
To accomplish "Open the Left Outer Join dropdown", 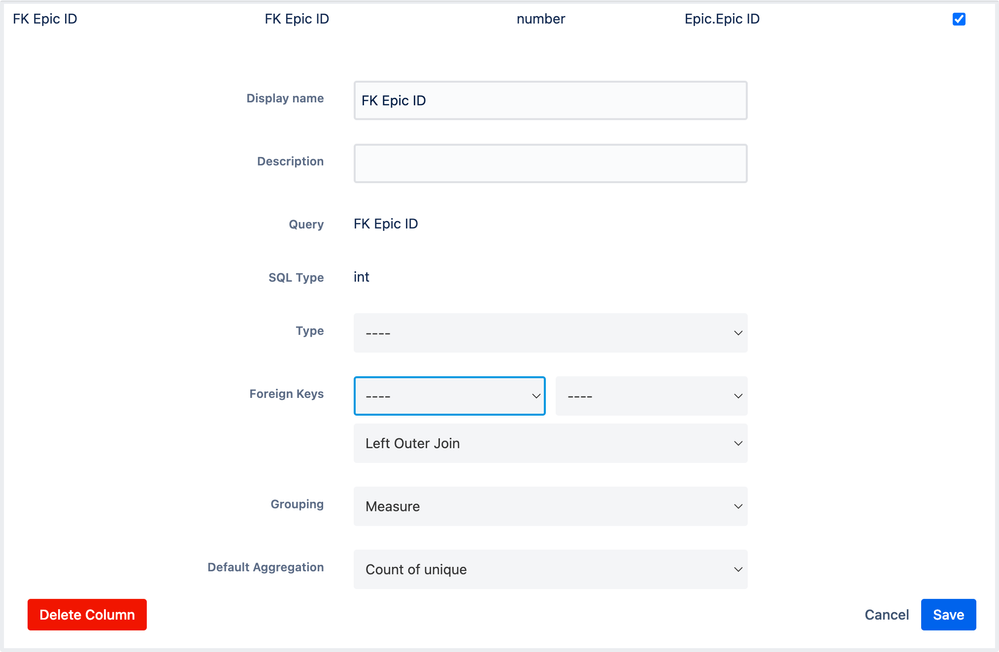I will pyautogui.click(x=550, y=443).
